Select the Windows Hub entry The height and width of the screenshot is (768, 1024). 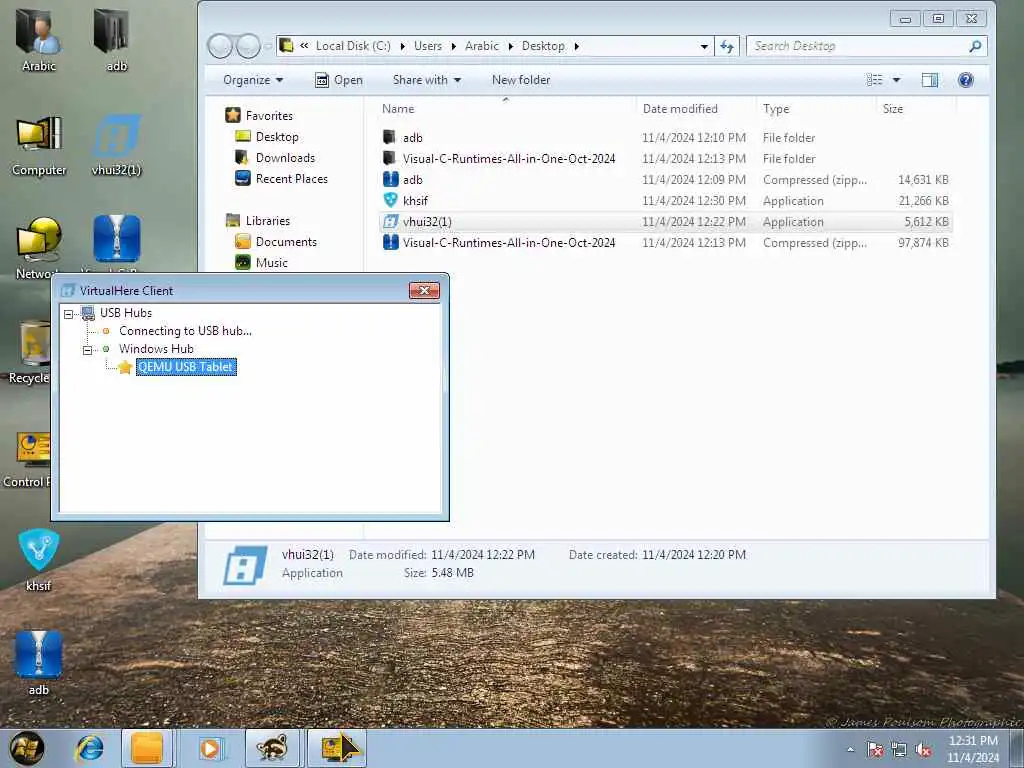(x=156, y=349)
